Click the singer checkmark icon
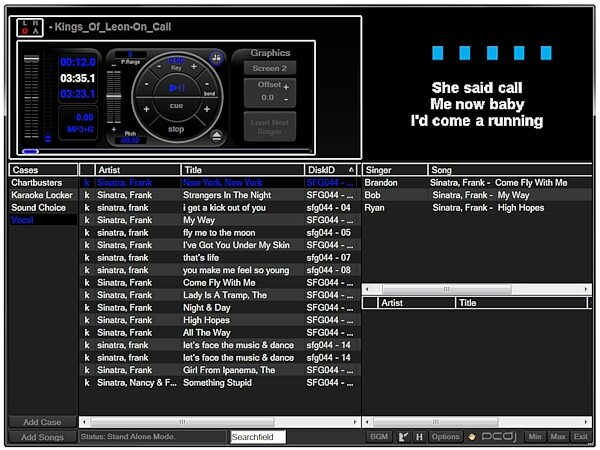Screen dimensions: 600x450 pyautogui.click(x=403, y=437)
